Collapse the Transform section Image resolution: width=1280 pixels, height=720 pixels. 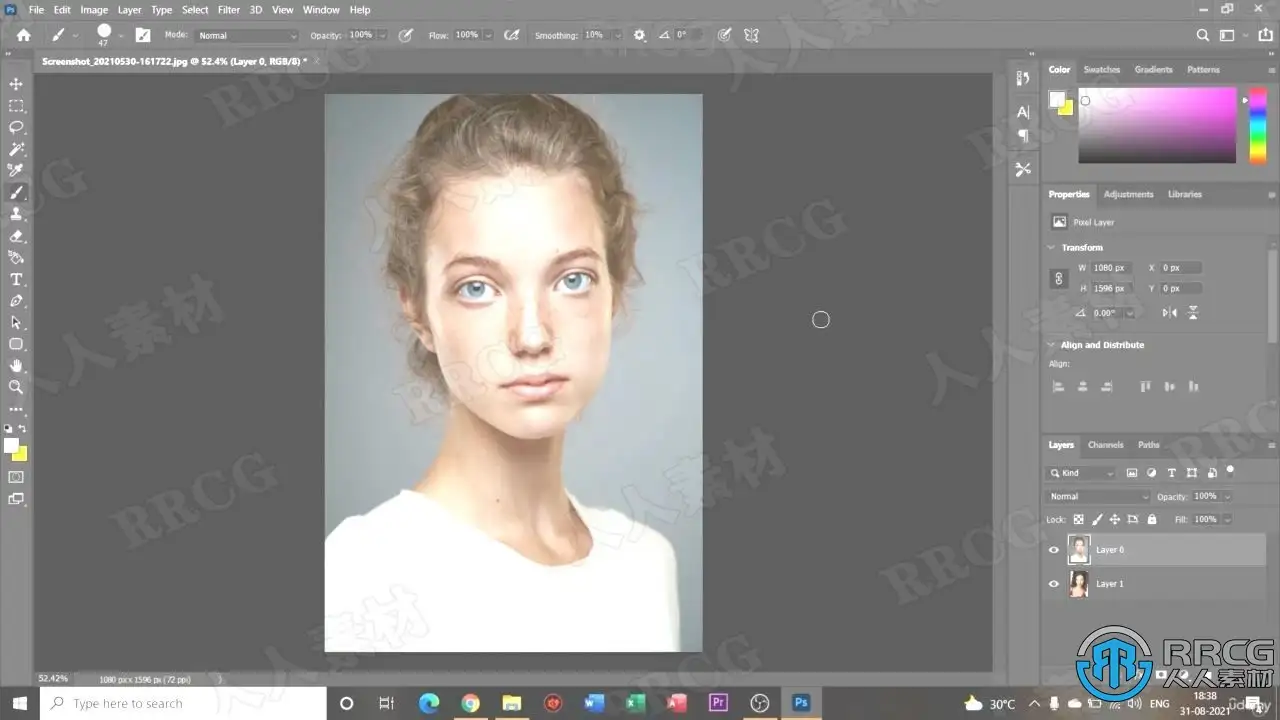1051,247
